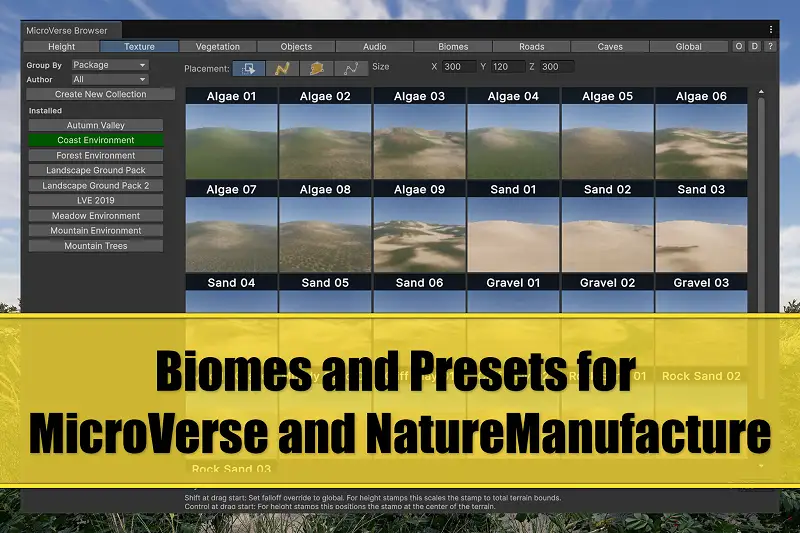Select the Algae 08 texture thumbnail
The height and width of the screenshot is (533, 800).
coord(326,235)
